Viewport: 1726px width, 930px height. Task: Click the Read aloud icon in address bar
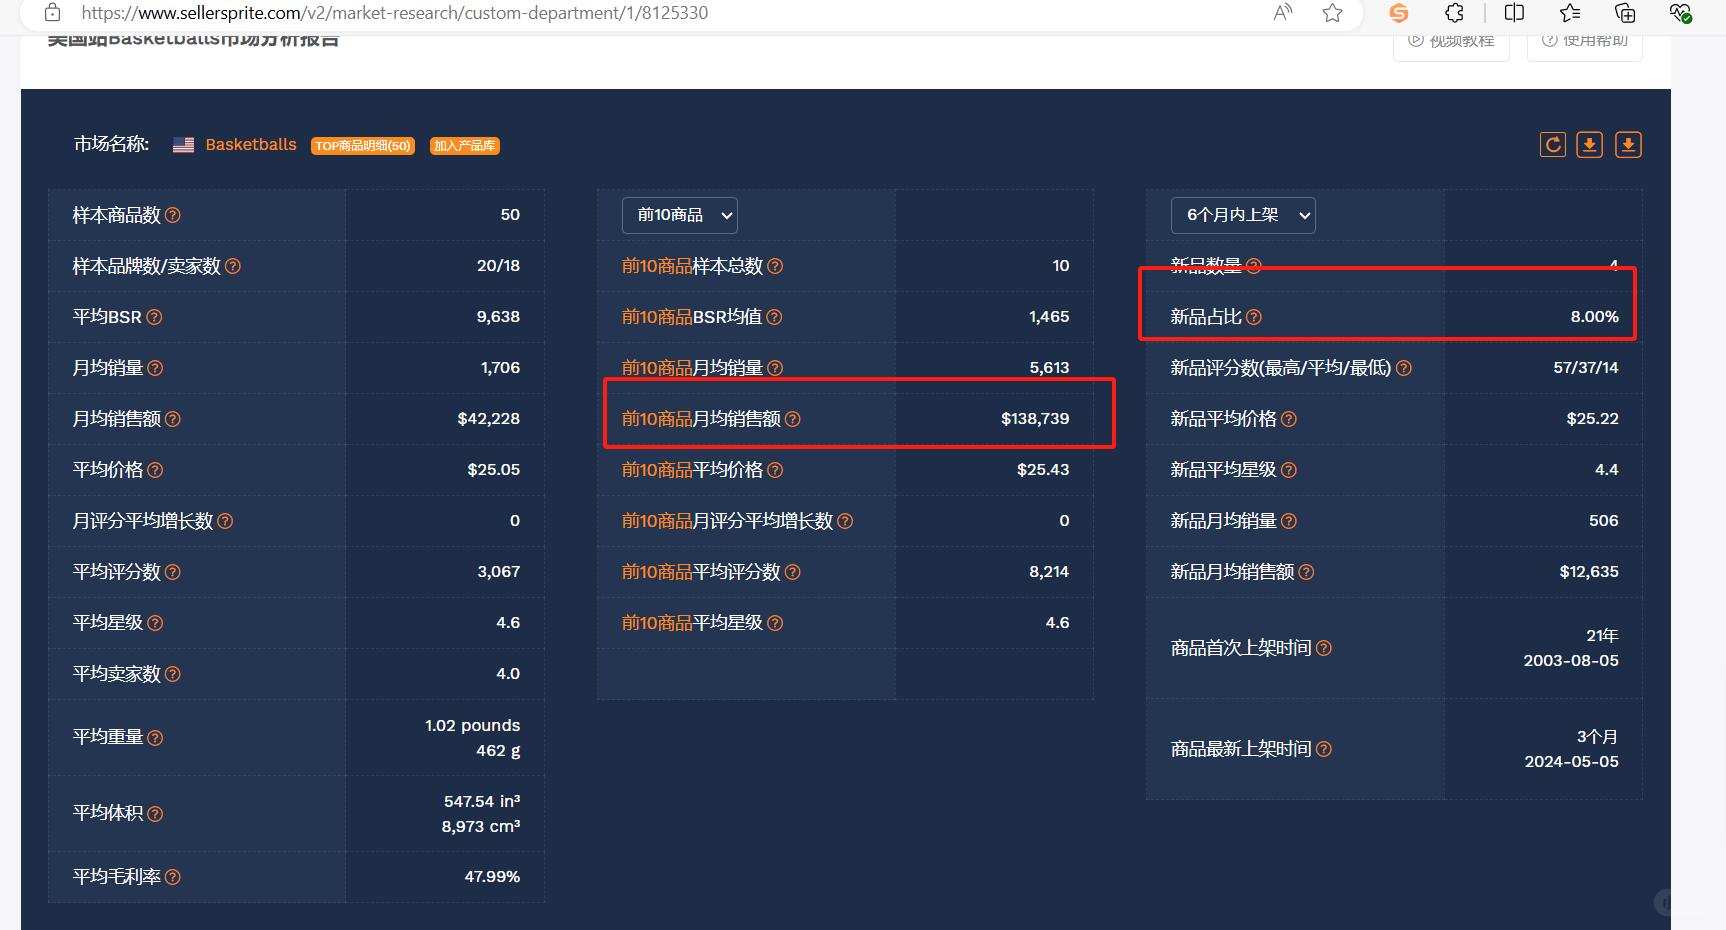pos(1283,12)
